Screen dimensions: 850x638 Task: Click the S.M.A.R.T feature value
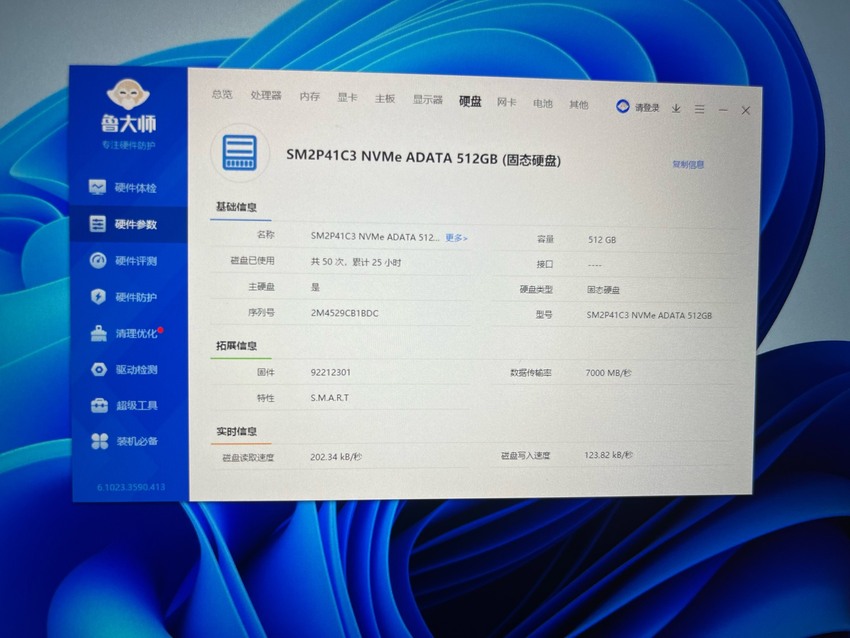(x=330, y=398)
